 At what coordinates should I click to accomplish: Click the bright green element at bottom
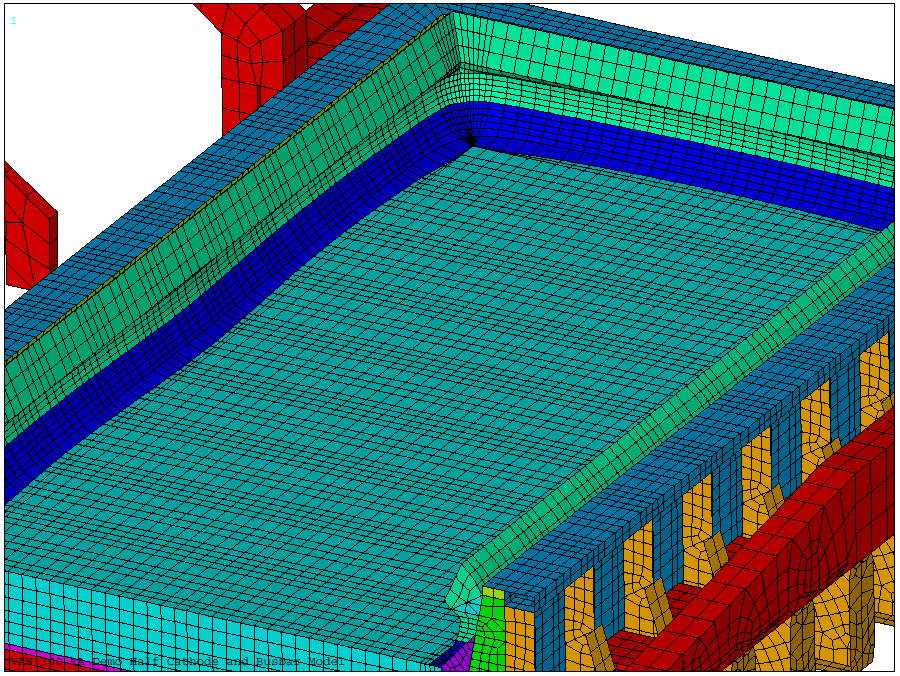tap(490, 625)
